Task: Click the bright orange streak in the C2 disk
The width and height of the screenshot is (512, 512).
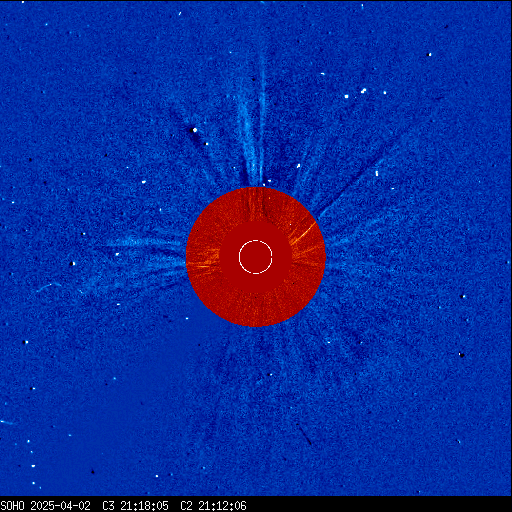Action: click(304, 232)
